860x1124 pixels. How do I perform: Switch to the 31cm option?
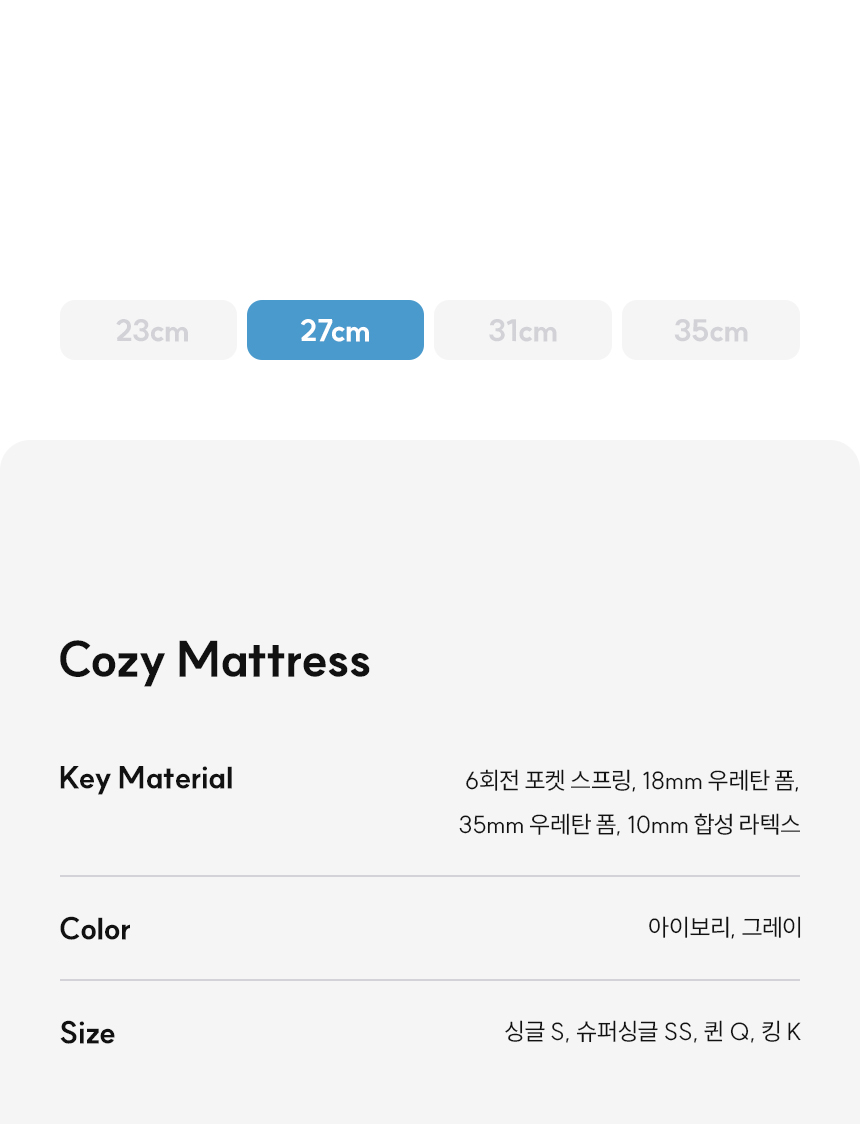pyautogui.click(x=523, y=330)
